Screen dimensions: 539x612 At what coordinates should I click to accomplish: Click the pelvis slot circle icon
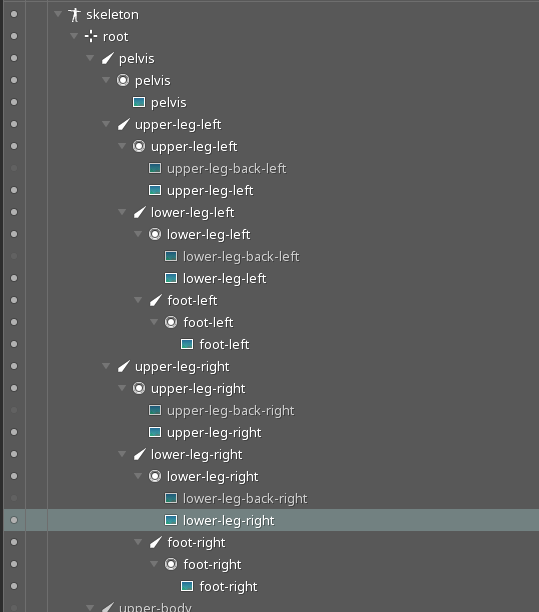coord(123,80)
